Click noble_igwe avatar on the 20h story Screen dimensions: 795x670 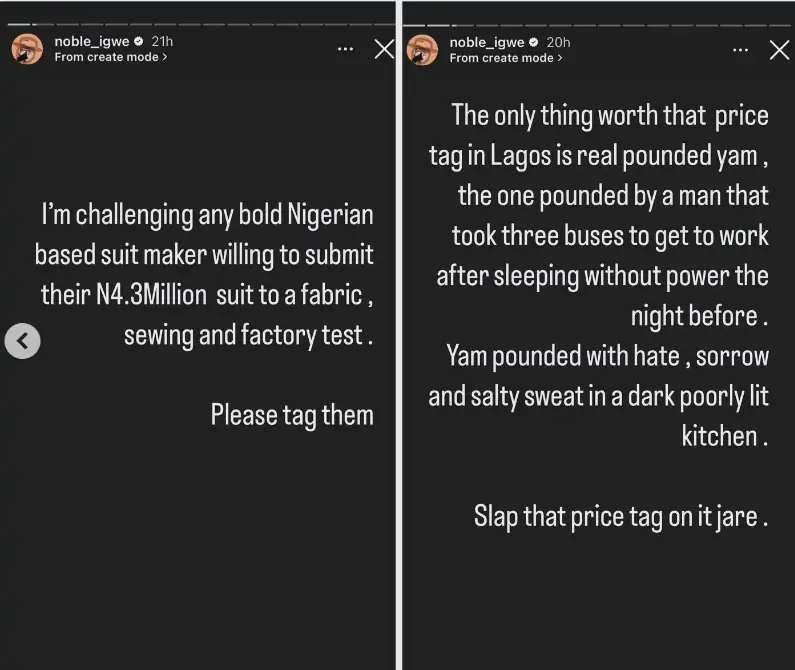point(423,49)
